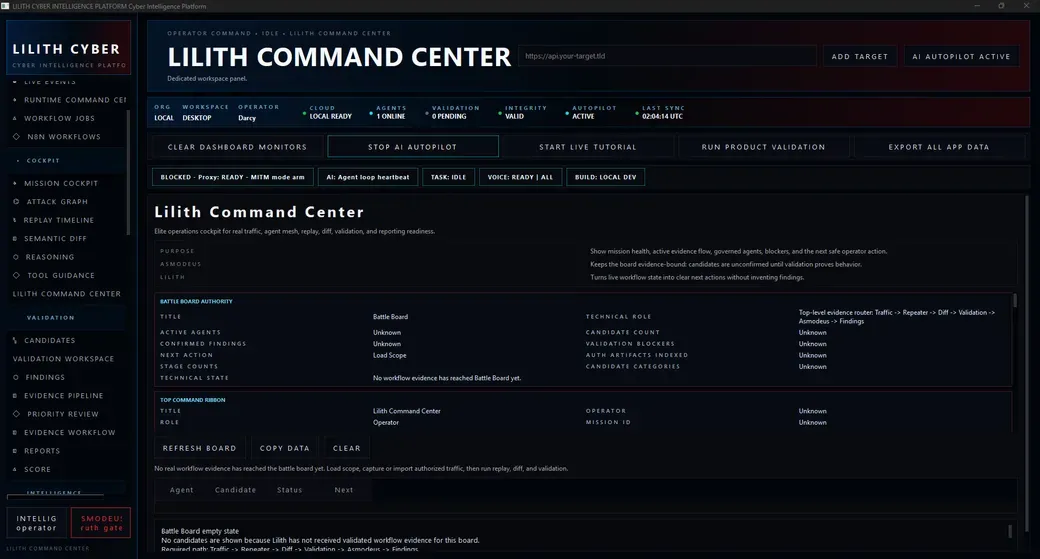1040x559 pixels.
Task: Click the triangle icon beside Score
Action: tap(15, 469)
